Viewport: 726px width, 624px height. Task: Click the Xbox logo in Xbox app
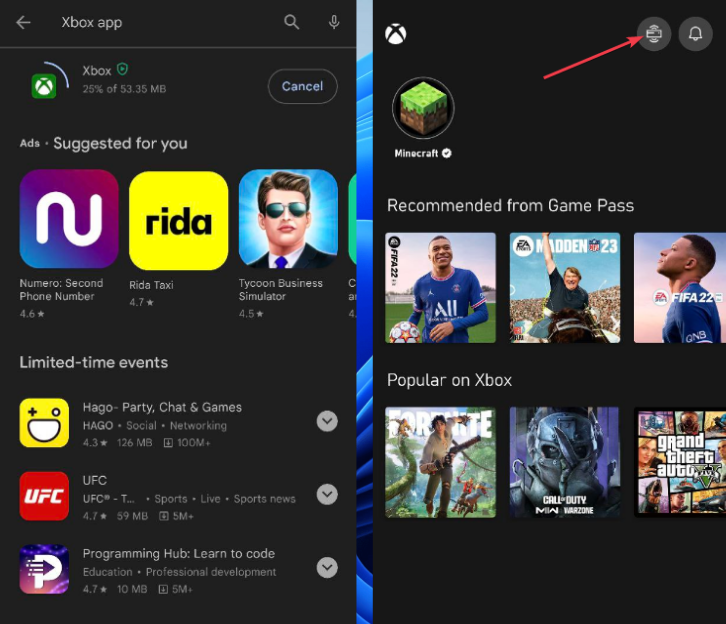(395, 34)
